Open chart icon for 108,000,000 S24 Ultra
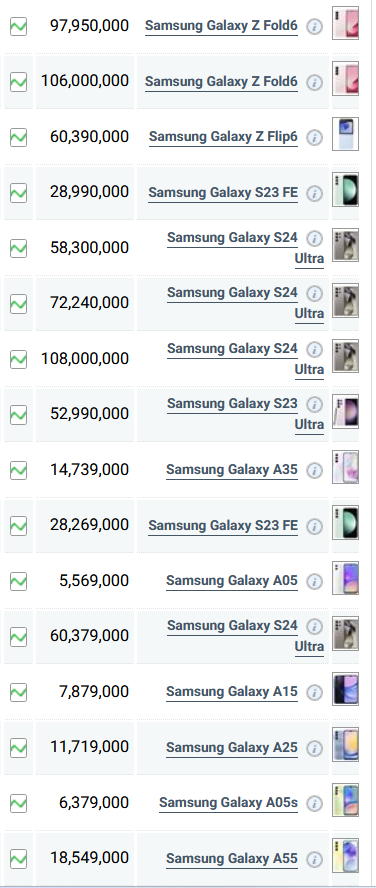This screenshot has width=376, height=888. (x=19, y=360)
